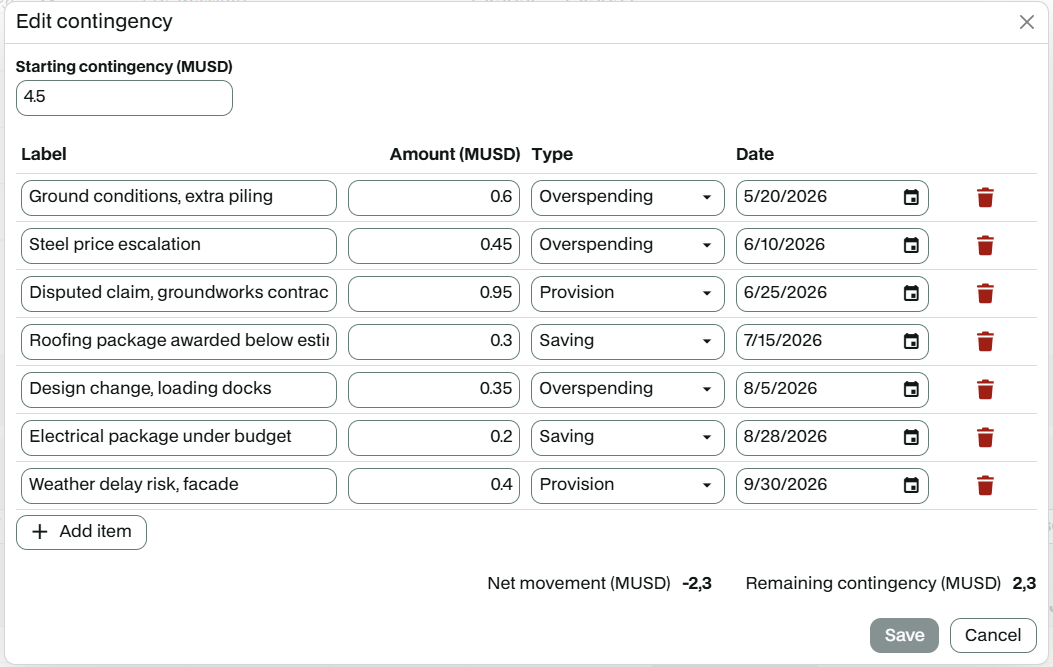Viewport: 1053px width, 667px height.
Task: Edit the 0.2 amount field
Action: coord(434,438)
